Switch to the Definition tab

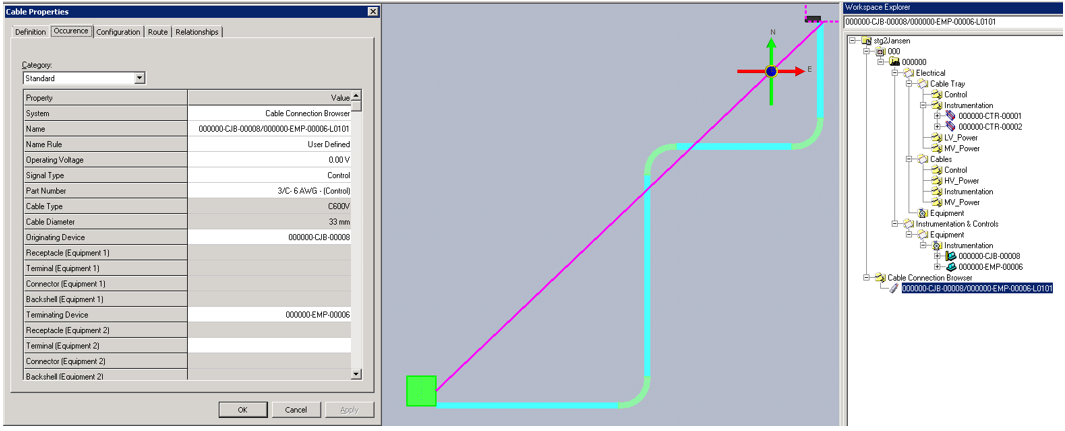[x=30, y=32]
